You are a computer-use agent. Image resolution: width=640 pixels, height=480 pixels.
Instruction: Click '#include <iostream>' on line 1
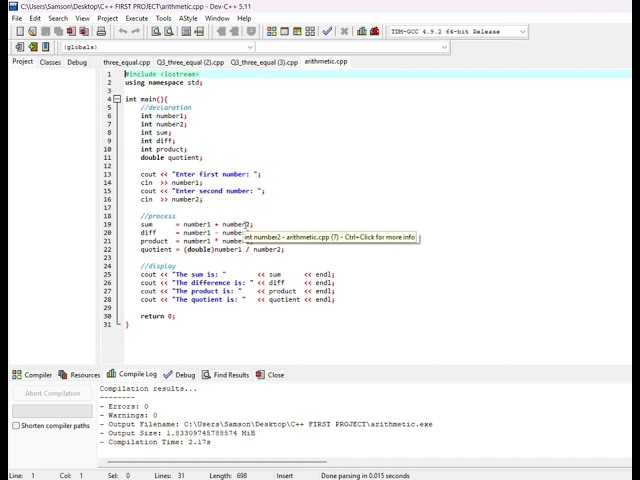[x=162, y=74]
